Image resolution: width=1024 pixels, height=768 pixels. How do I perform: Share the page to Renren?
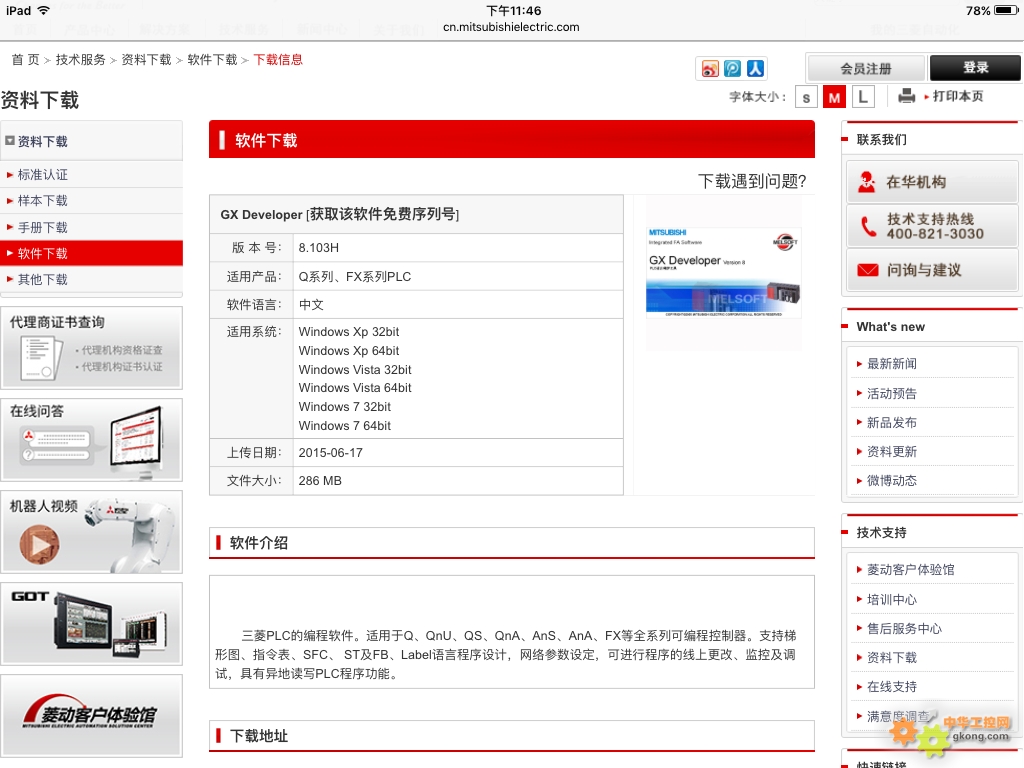point(755,69)
